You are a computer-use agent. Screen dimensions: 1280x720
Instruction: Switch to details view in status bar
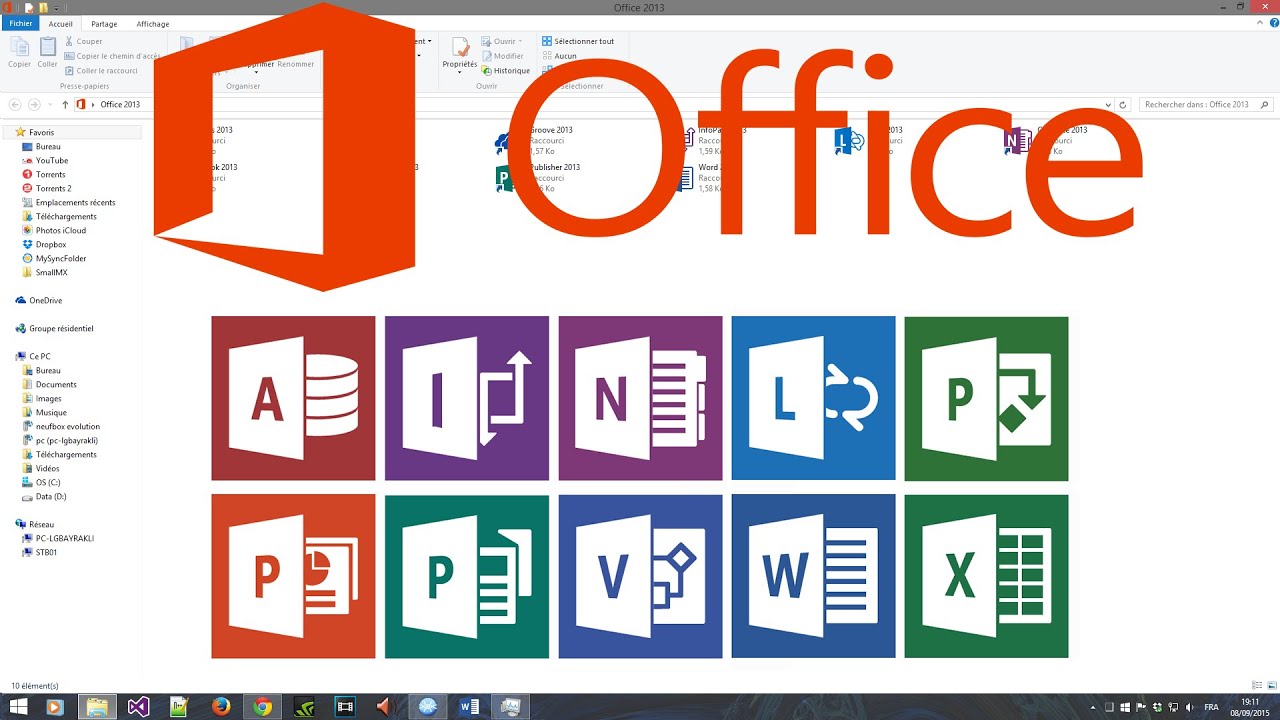point(1257,686)
